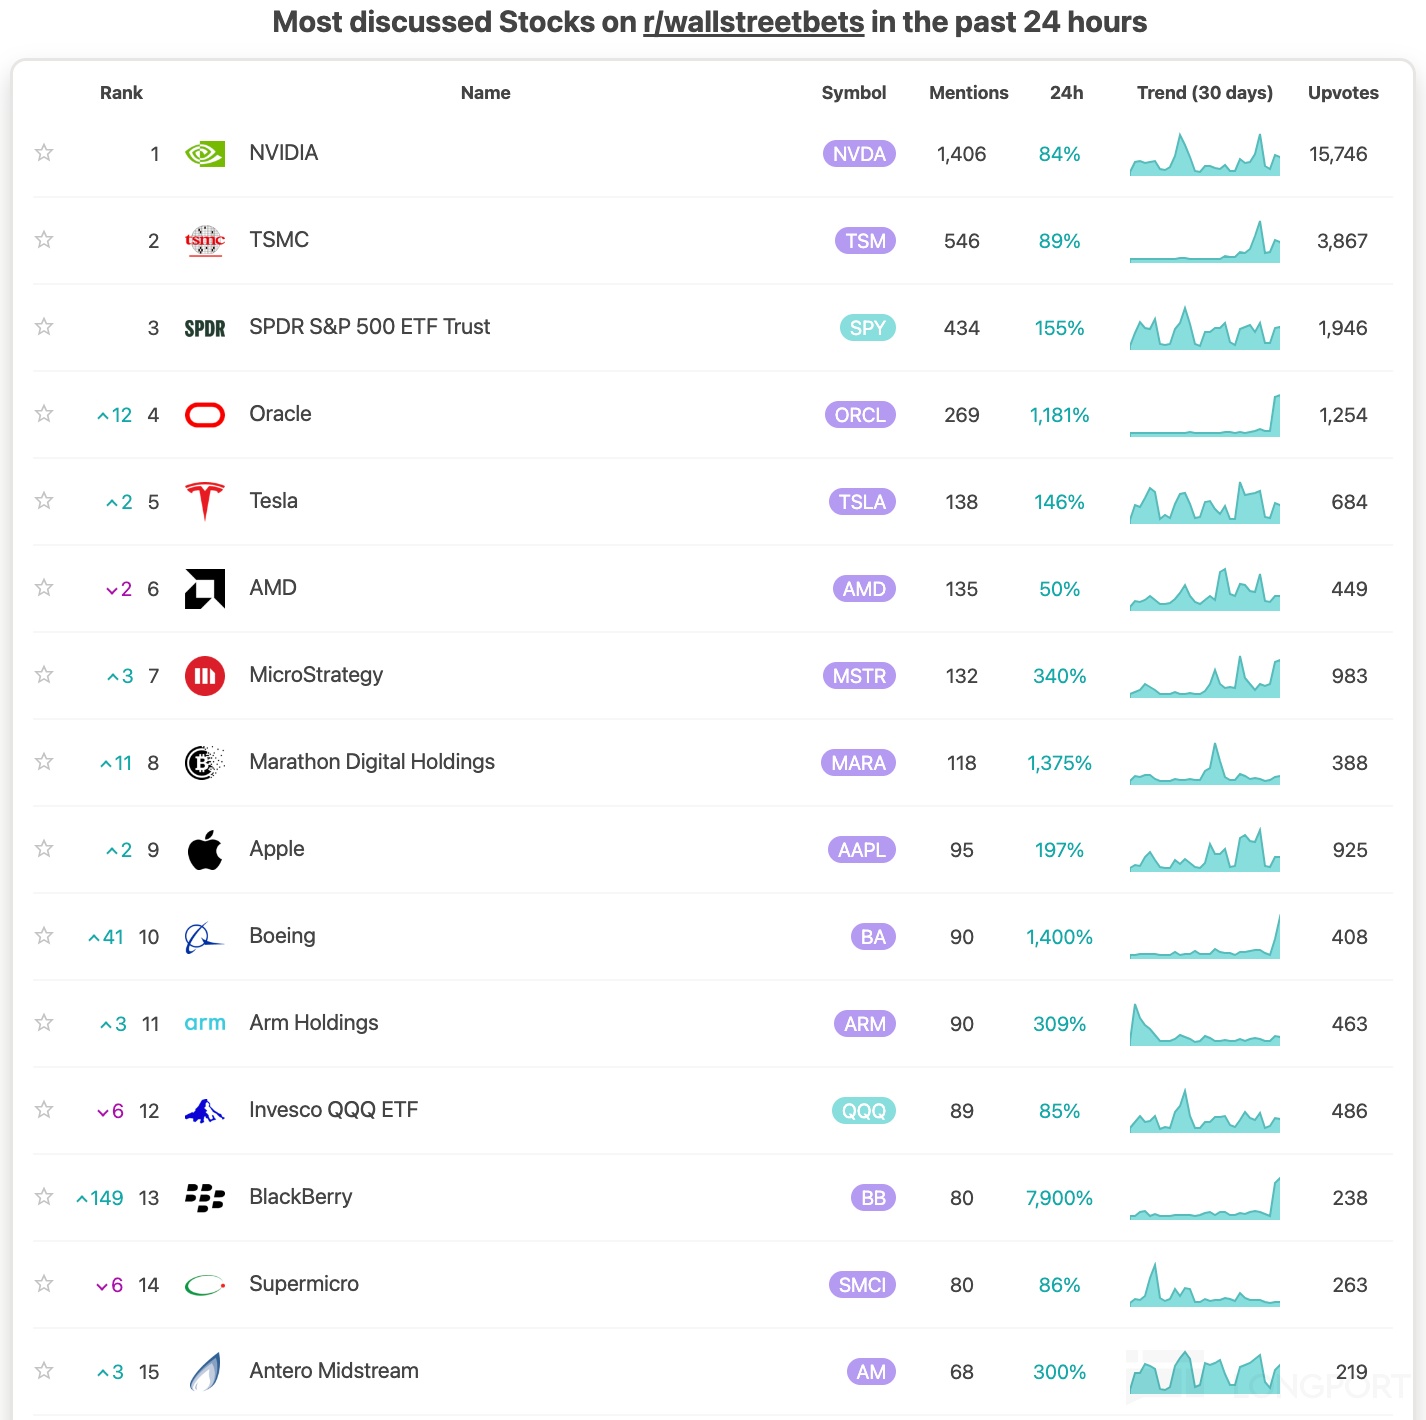Click the Oracle logo icon
The image size is (1426, 1420).
pos(205,415)
